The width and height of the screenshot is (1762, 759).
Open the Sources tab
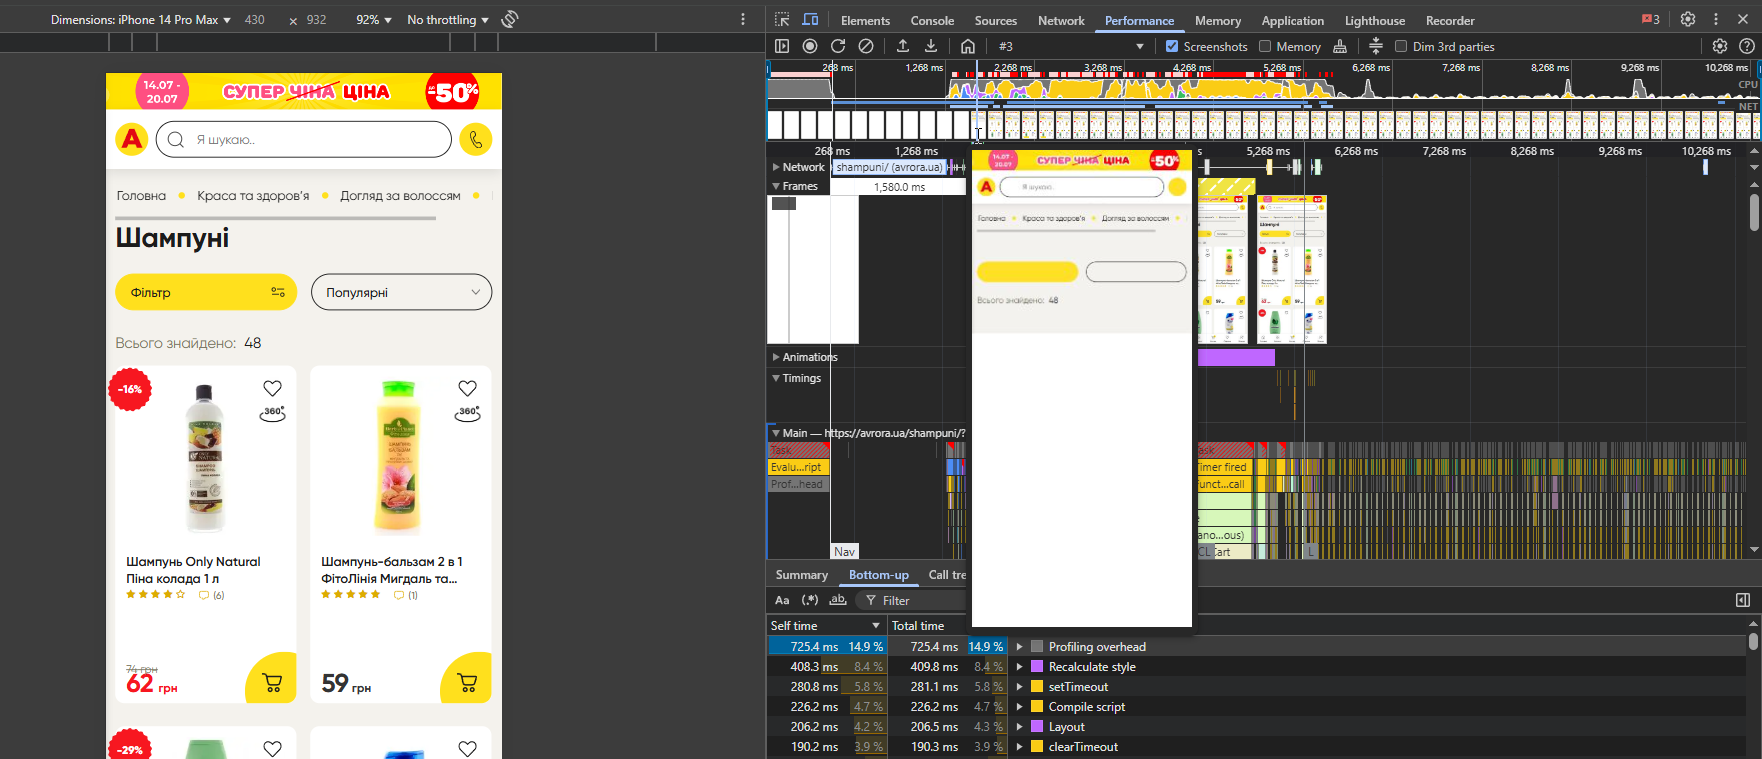[x=996, y=20]
